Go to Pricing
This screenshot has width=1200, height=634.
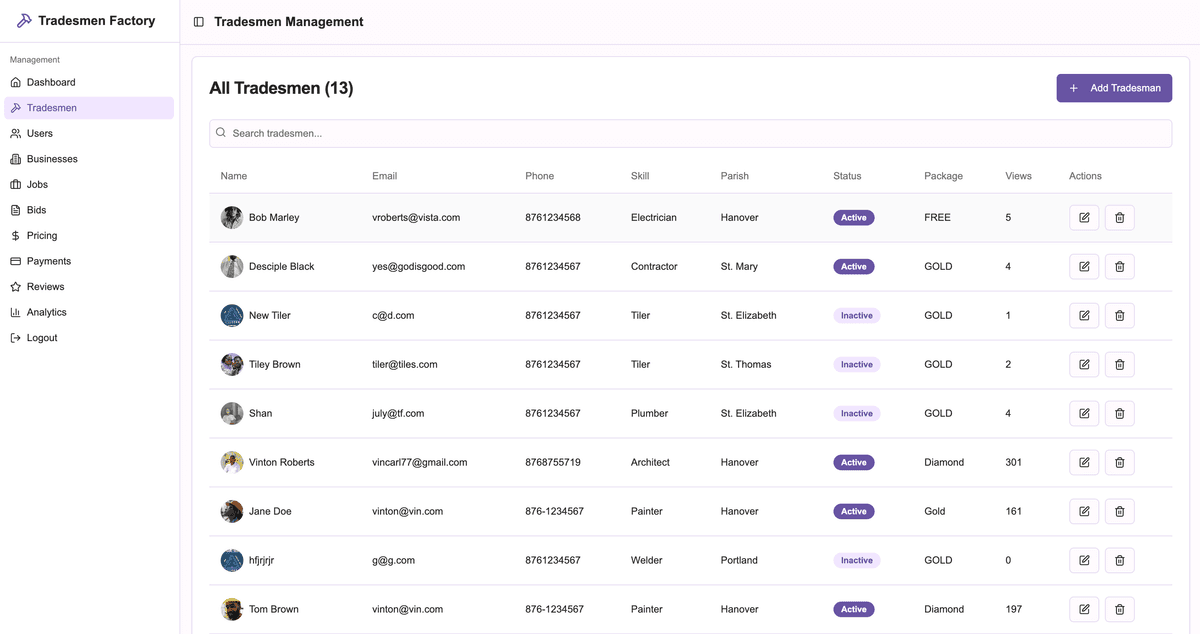click(89, 236)
